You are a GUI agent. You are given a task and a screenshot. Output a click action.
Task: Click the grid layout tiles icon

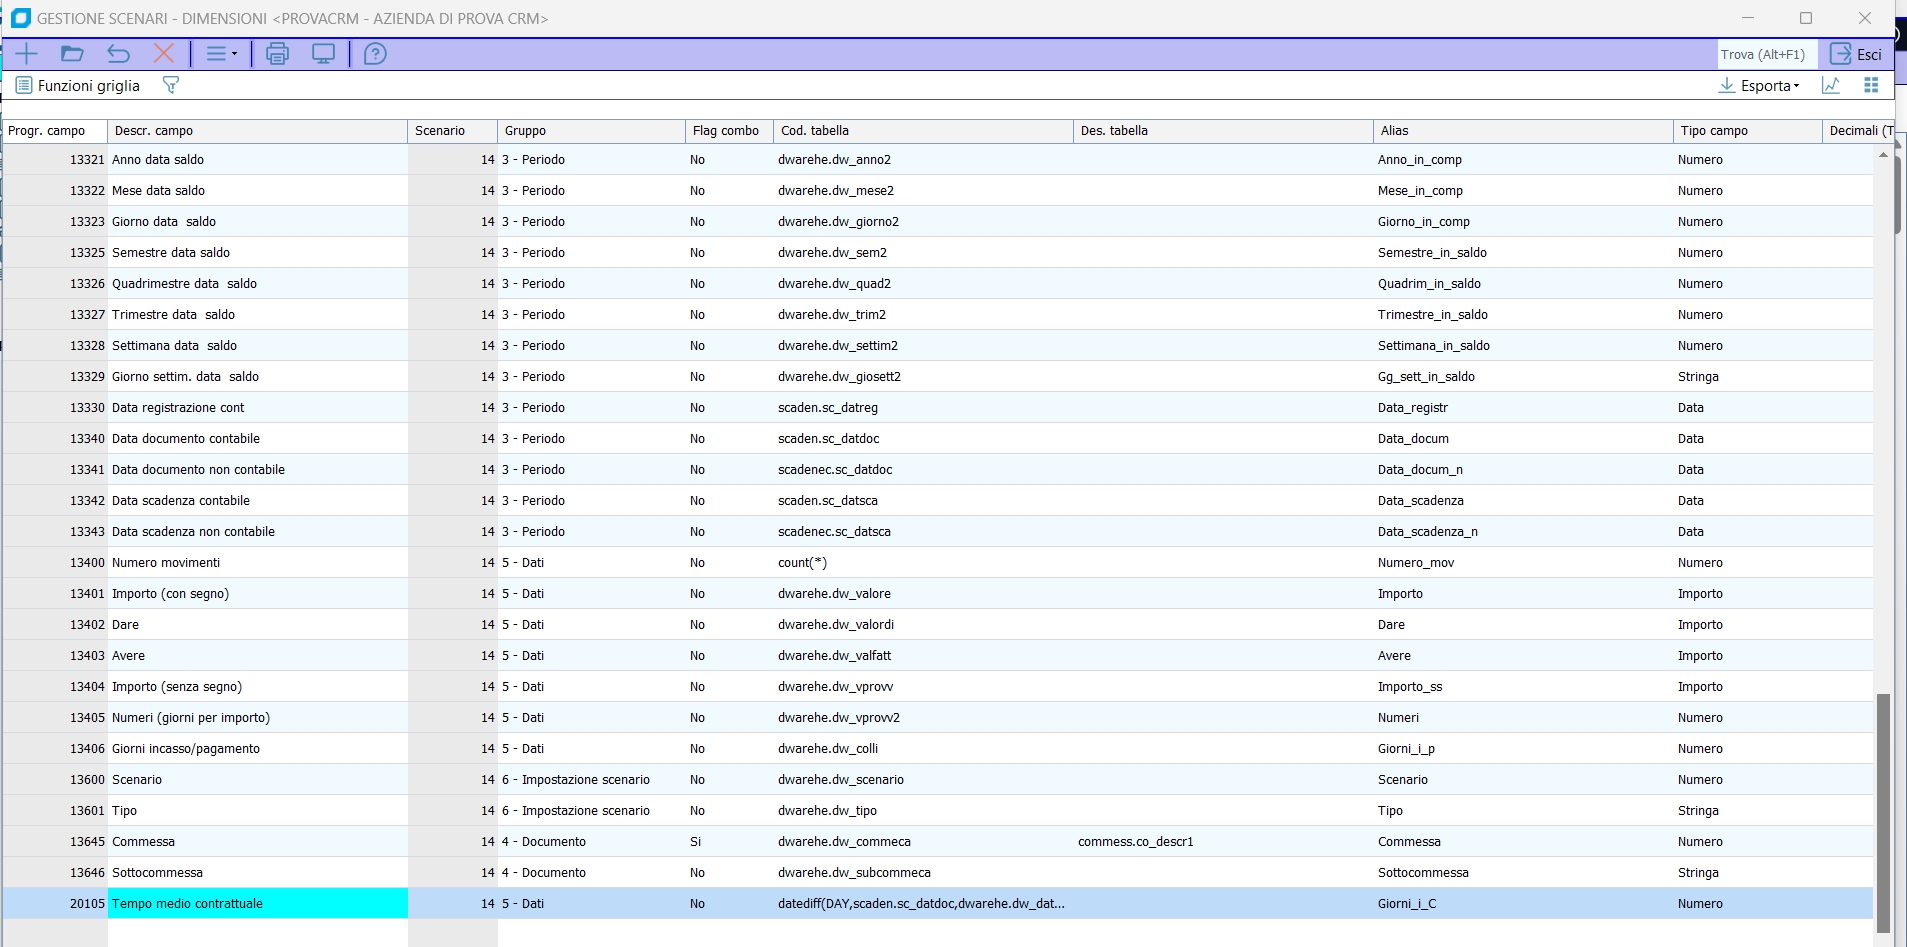coord(1871,85)
